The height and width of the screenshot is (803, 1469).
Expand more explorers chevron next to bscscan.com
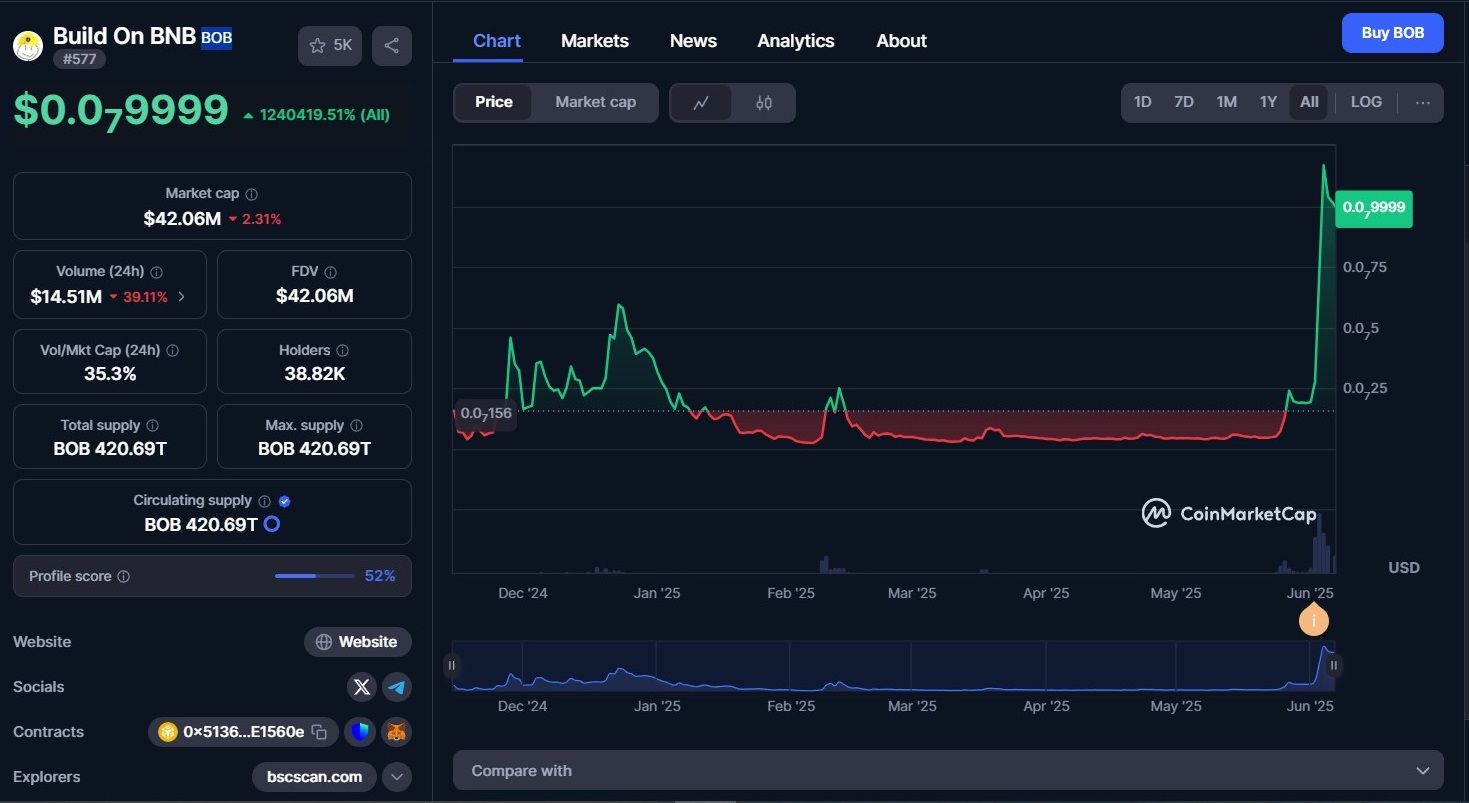397,777
